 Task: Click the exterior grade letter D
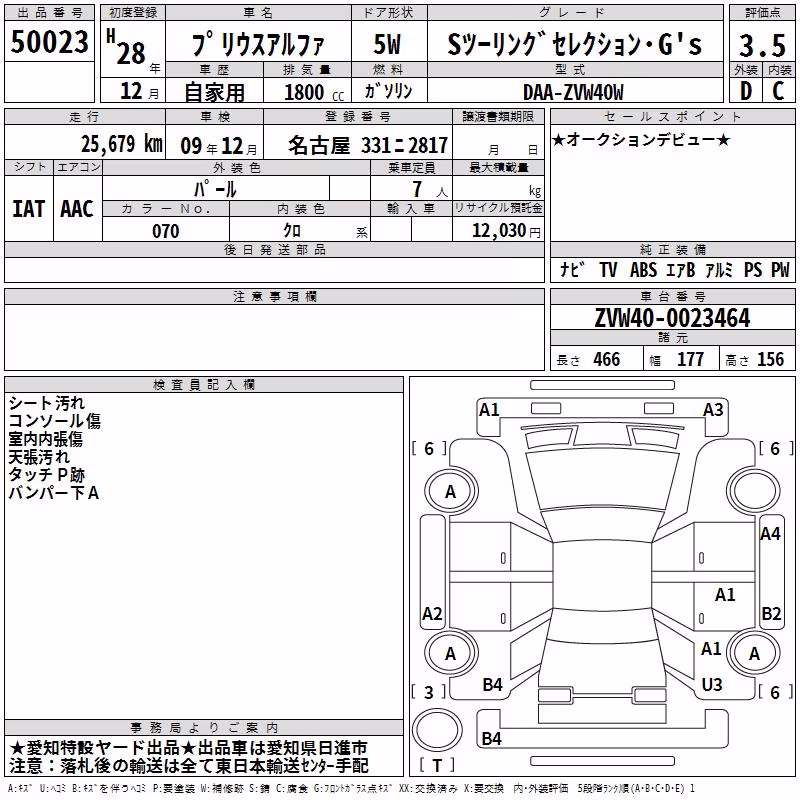click(x=745, y=91)
